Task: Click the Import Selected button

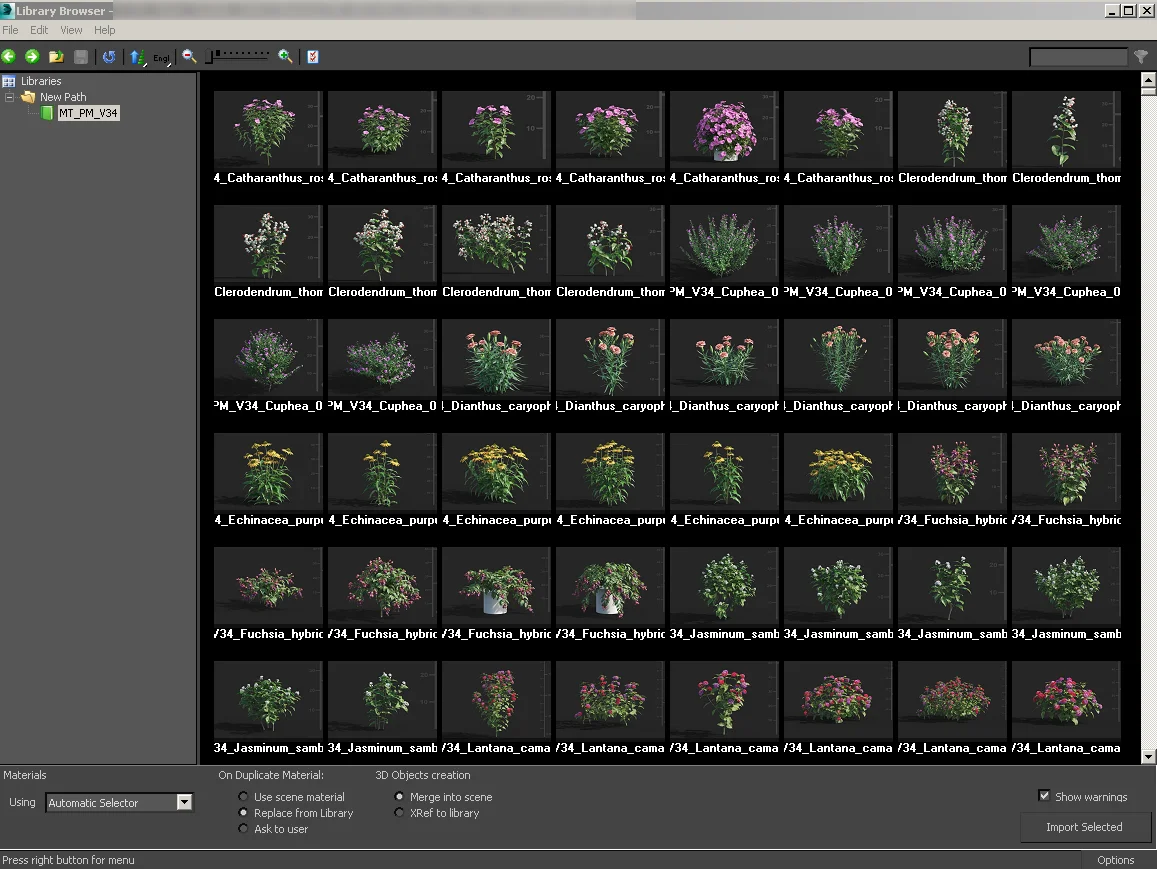Action: (1085, 827)
